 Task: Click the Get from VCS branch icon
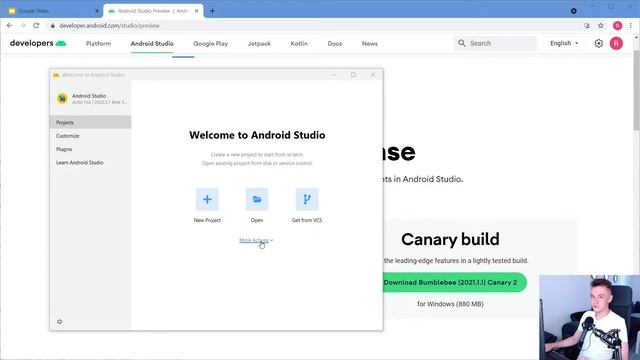tap(307, 199)
